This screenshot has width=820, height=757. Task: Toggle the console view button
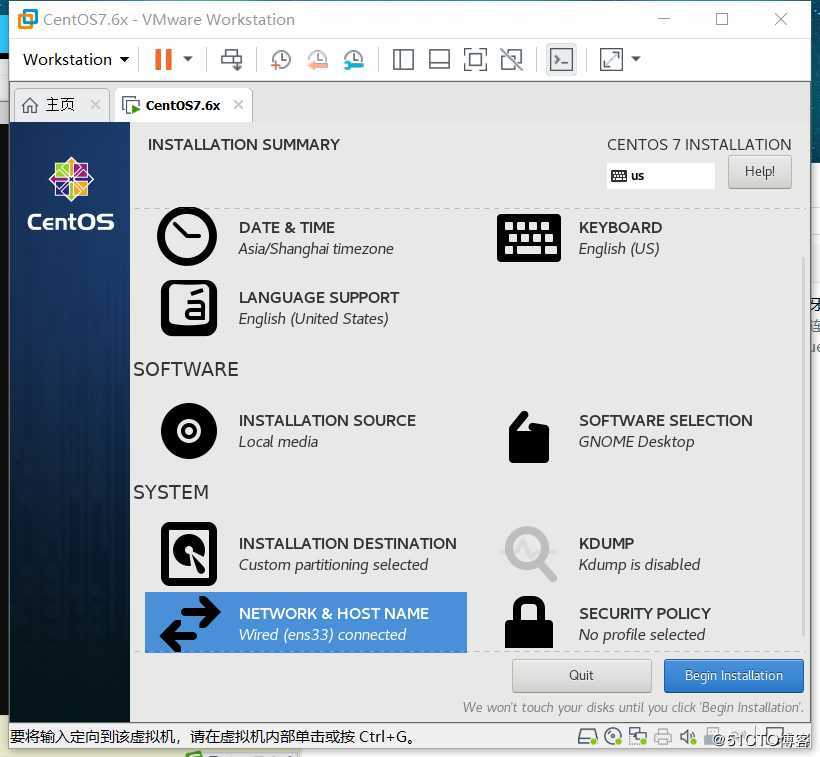pyautogui.click(x=561, y=59)
